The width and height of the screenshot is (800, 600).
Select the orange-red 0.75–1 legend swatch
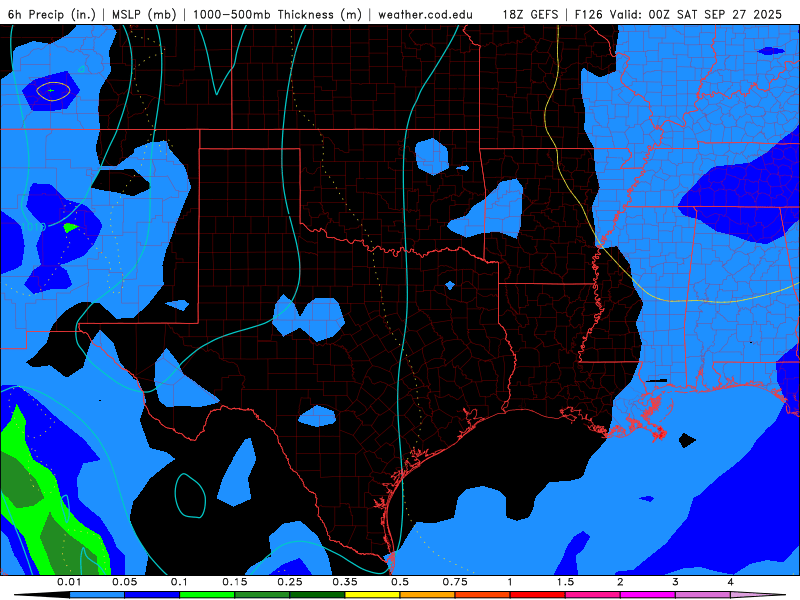[x=483, y=595]
